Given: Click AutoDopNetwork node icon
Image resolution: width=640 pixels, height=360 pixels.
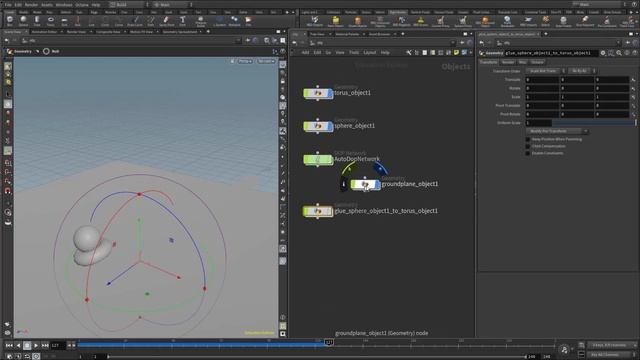Looking at the screenshot, I should coord(318,160).
